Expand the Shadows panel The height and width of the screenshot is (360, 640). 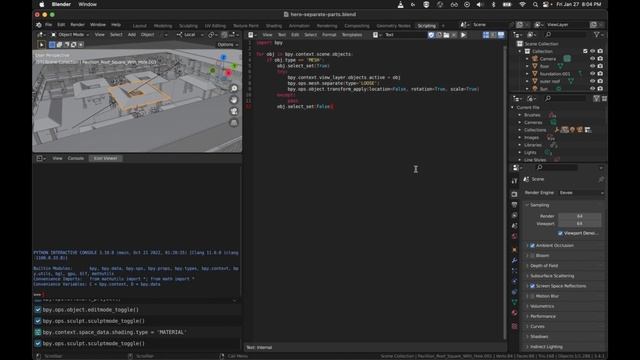(x=539, y=337)
